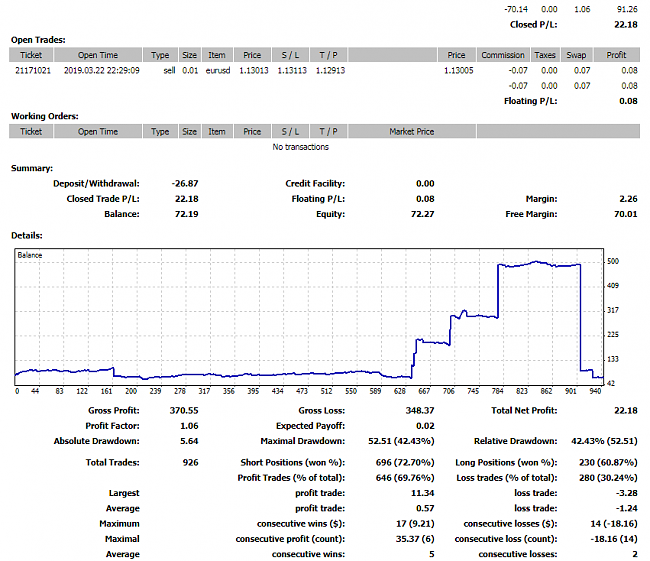Click the average profit trade value 0.57
This screenshot has height=561, width=650.
pos(425,508)
